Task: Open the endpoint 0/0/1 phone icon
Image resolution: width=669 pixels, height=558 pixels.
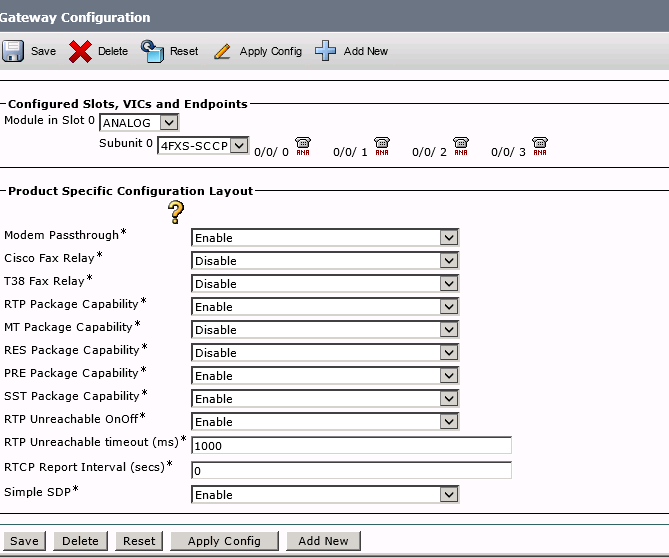Action: [382, 146]
